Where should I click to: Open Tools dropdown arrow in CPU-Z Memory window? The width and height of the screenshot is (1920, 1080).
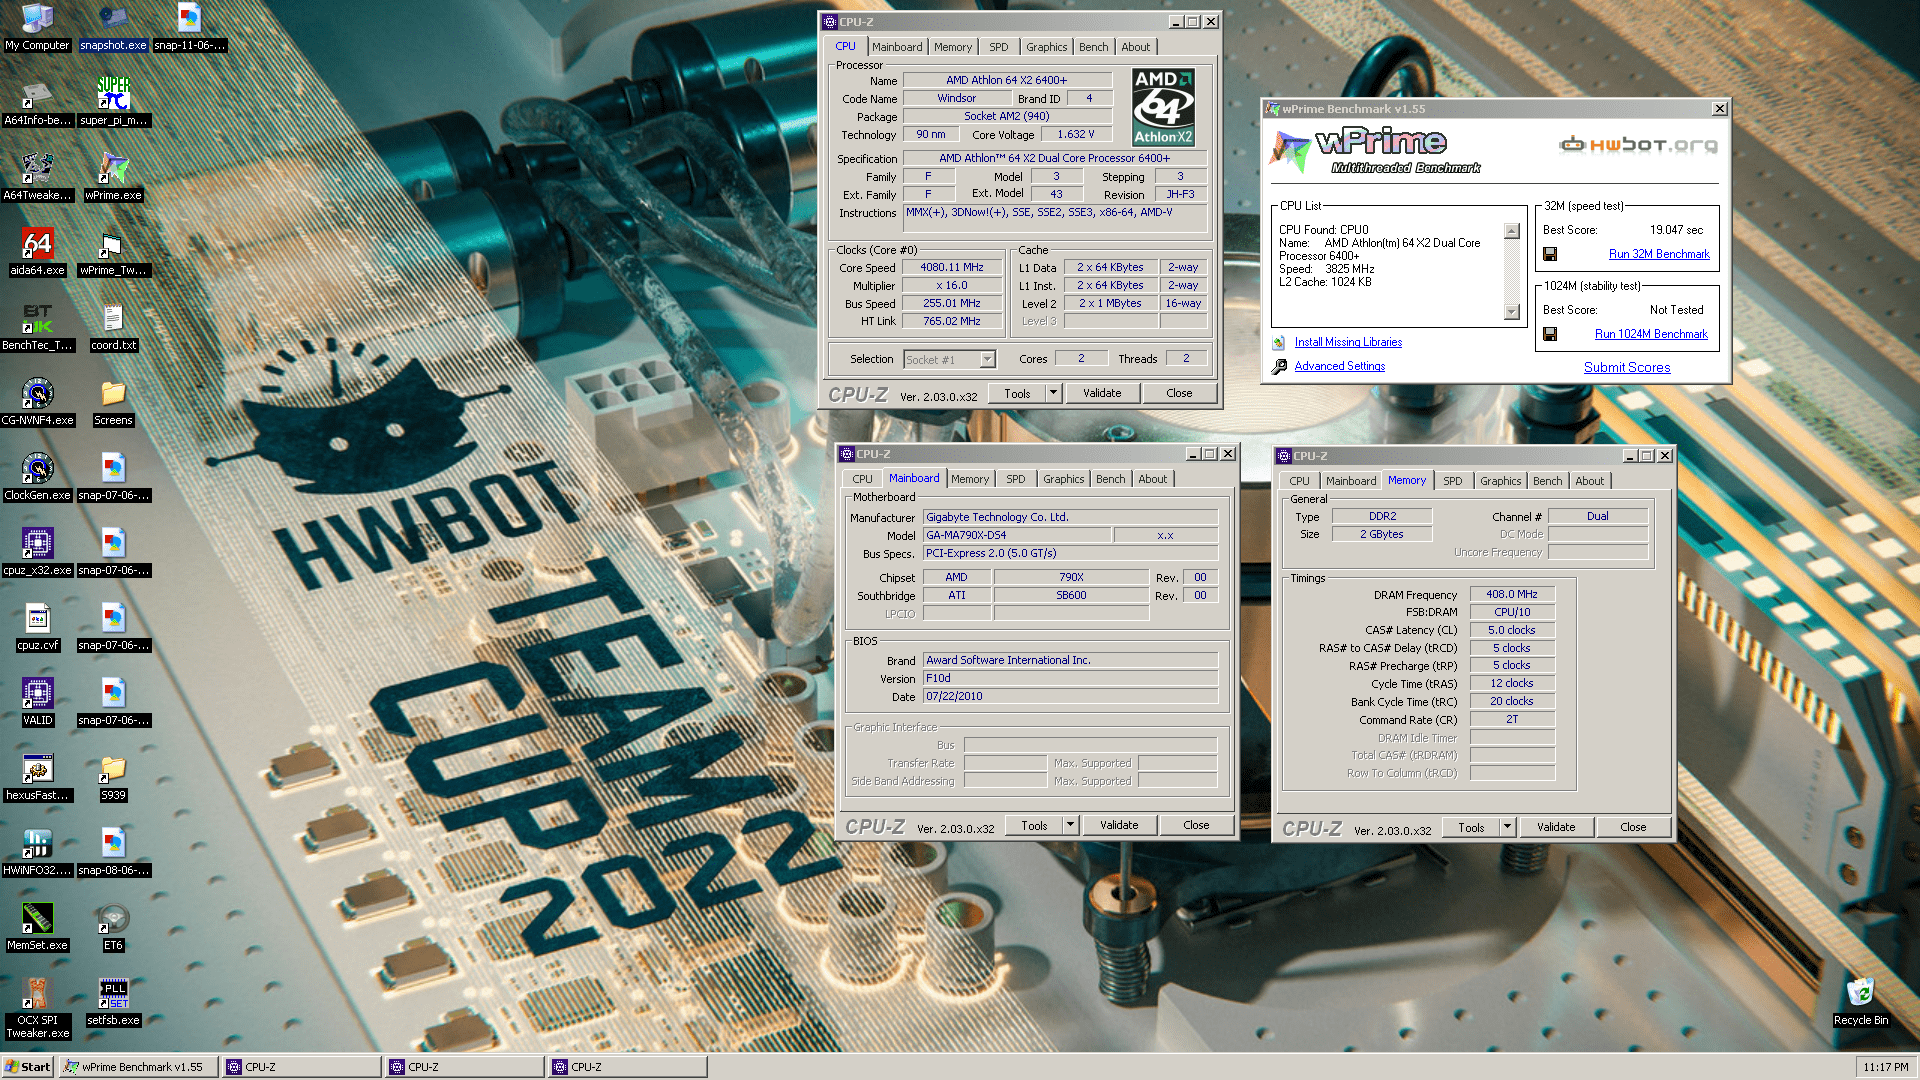pos(1507,827)
